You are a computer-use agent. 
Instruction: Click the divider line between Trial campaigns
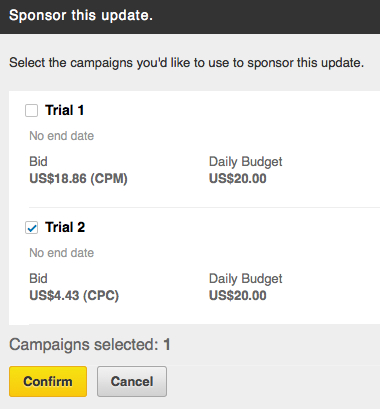(205, 207)
